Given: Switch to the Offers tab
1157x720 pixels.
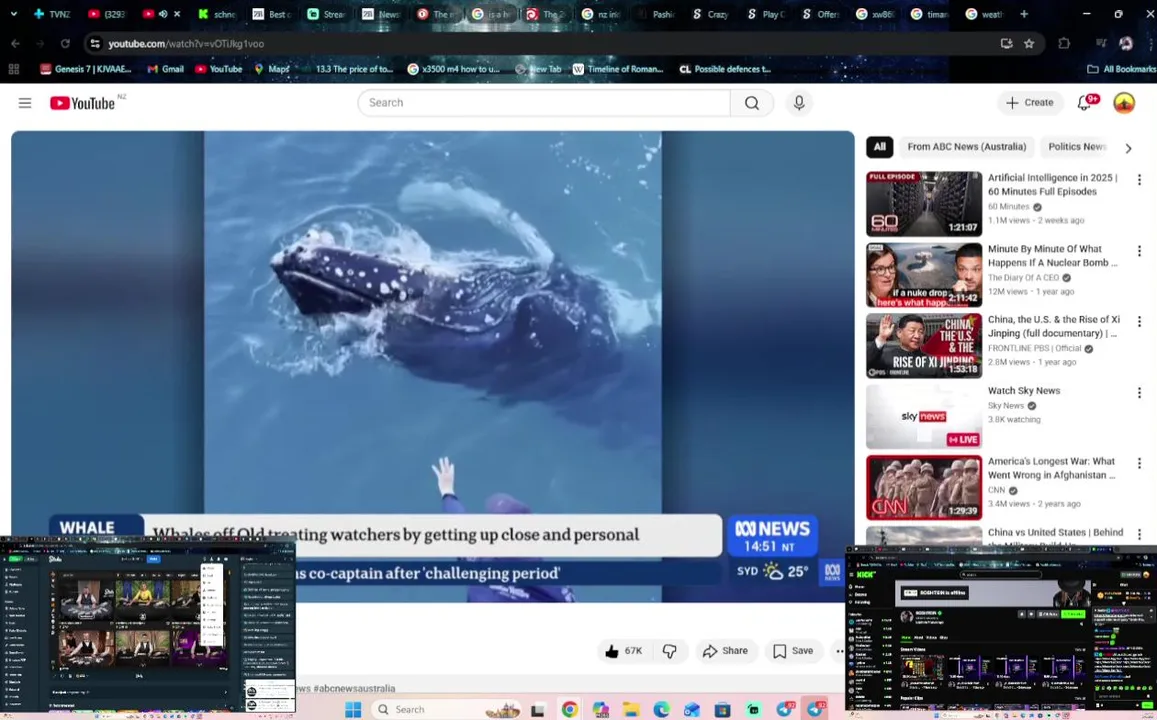Looking at the screenshot, I should 821,14.
